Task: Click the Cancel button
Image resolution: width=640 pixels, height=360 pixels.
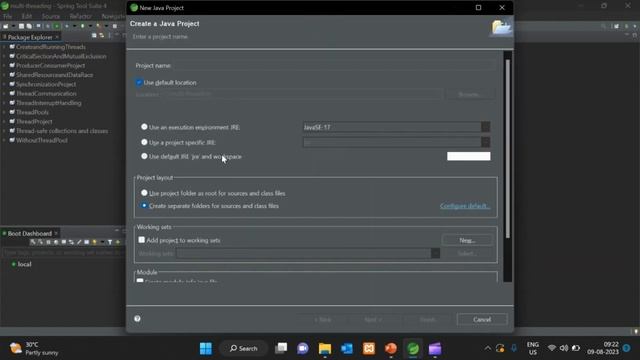Action: click(482, 319)
